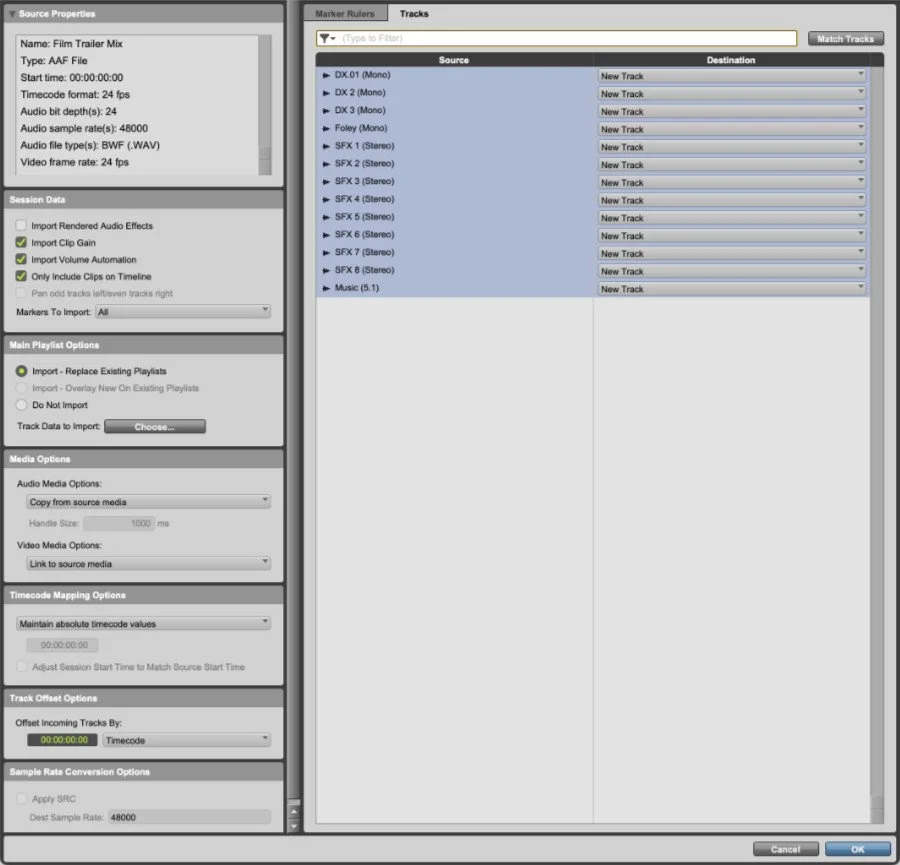Uncheck Only Include Clips on Timeline
This screenshot has height=865, width=900.
20,277
